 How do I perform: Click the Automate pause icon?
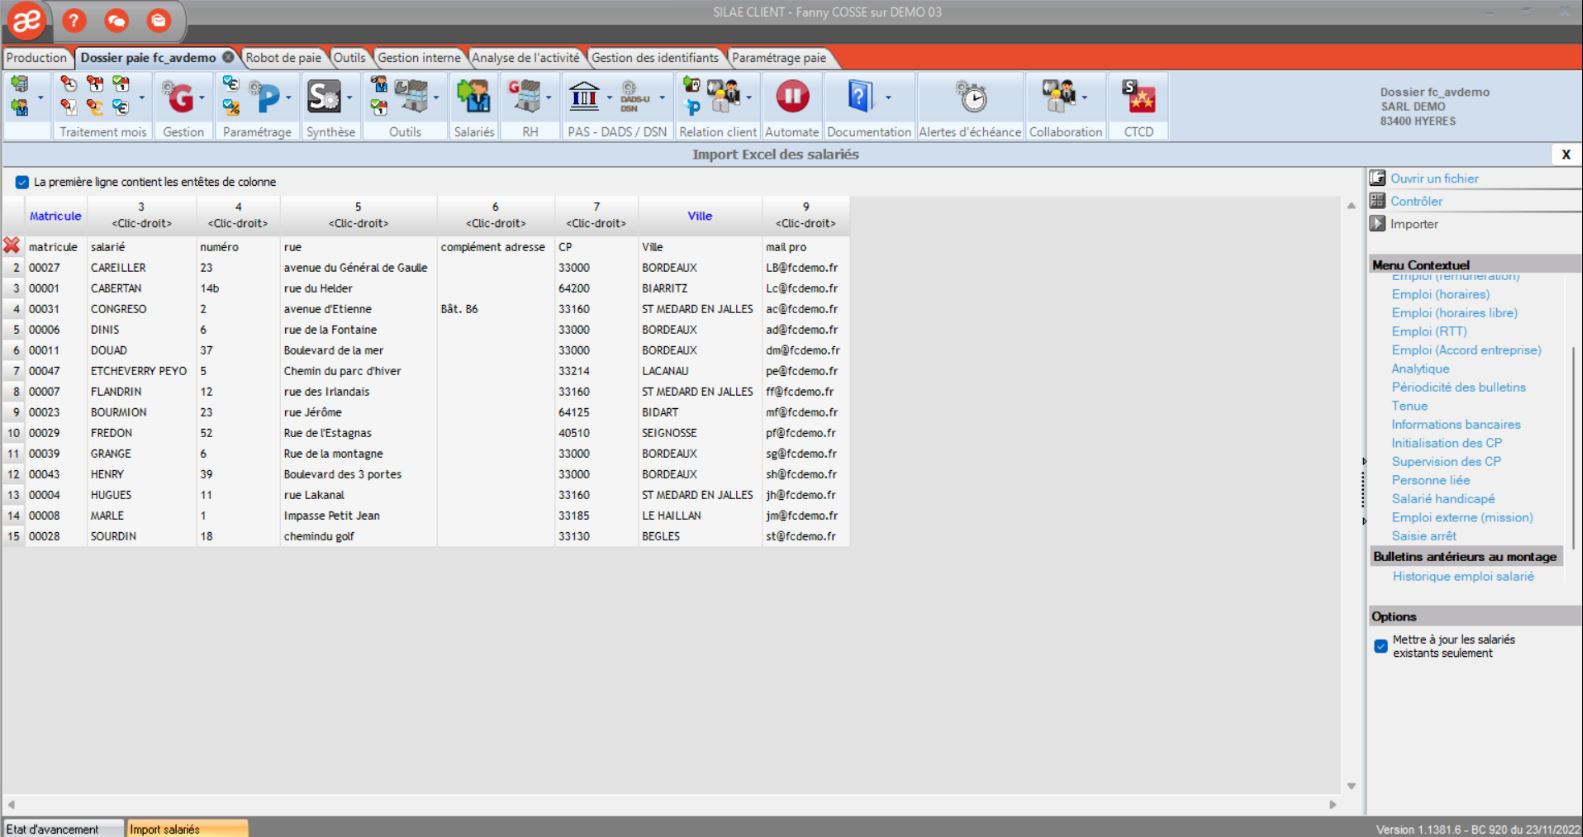pos(792,97)
